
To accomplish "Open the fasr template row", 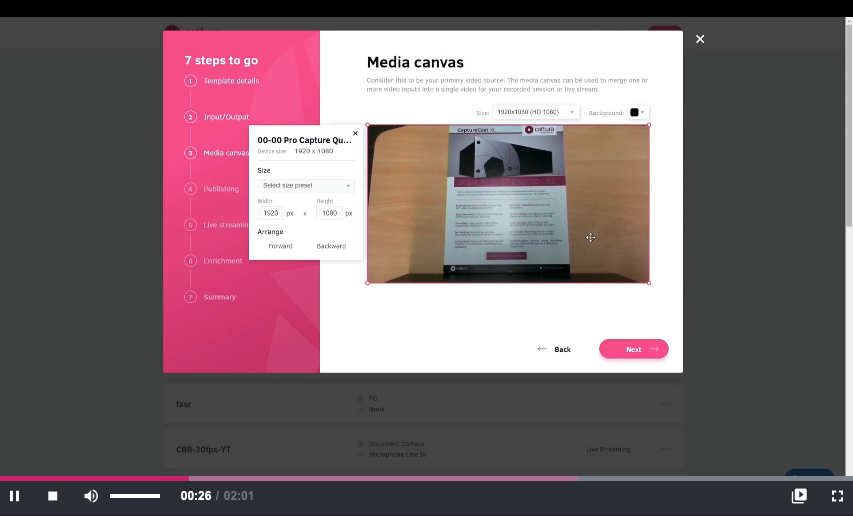I will pyautogui.click(x=423, y=404).
